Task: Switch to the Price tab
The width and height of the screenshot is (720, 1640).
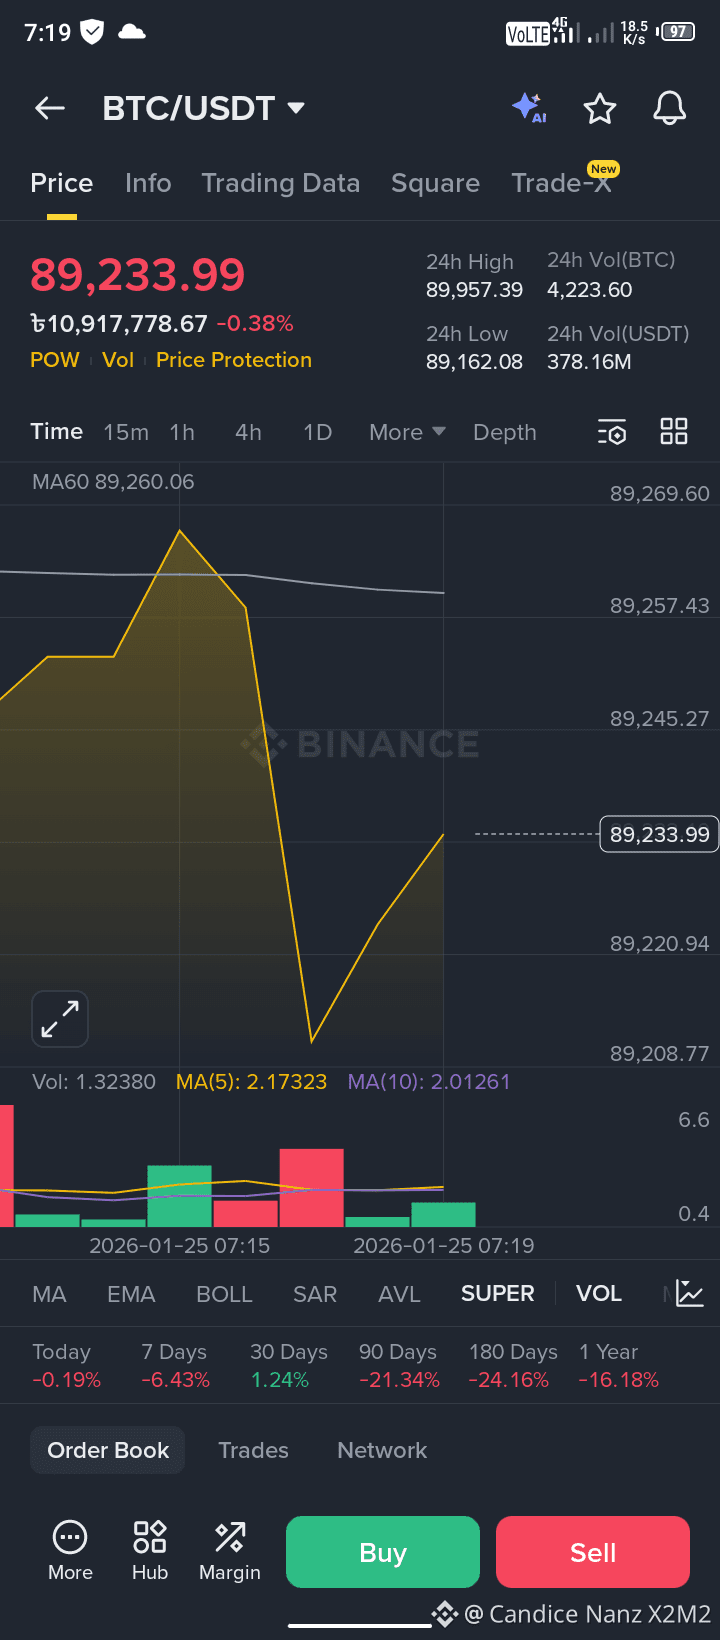Action: [x=62, y=183]
